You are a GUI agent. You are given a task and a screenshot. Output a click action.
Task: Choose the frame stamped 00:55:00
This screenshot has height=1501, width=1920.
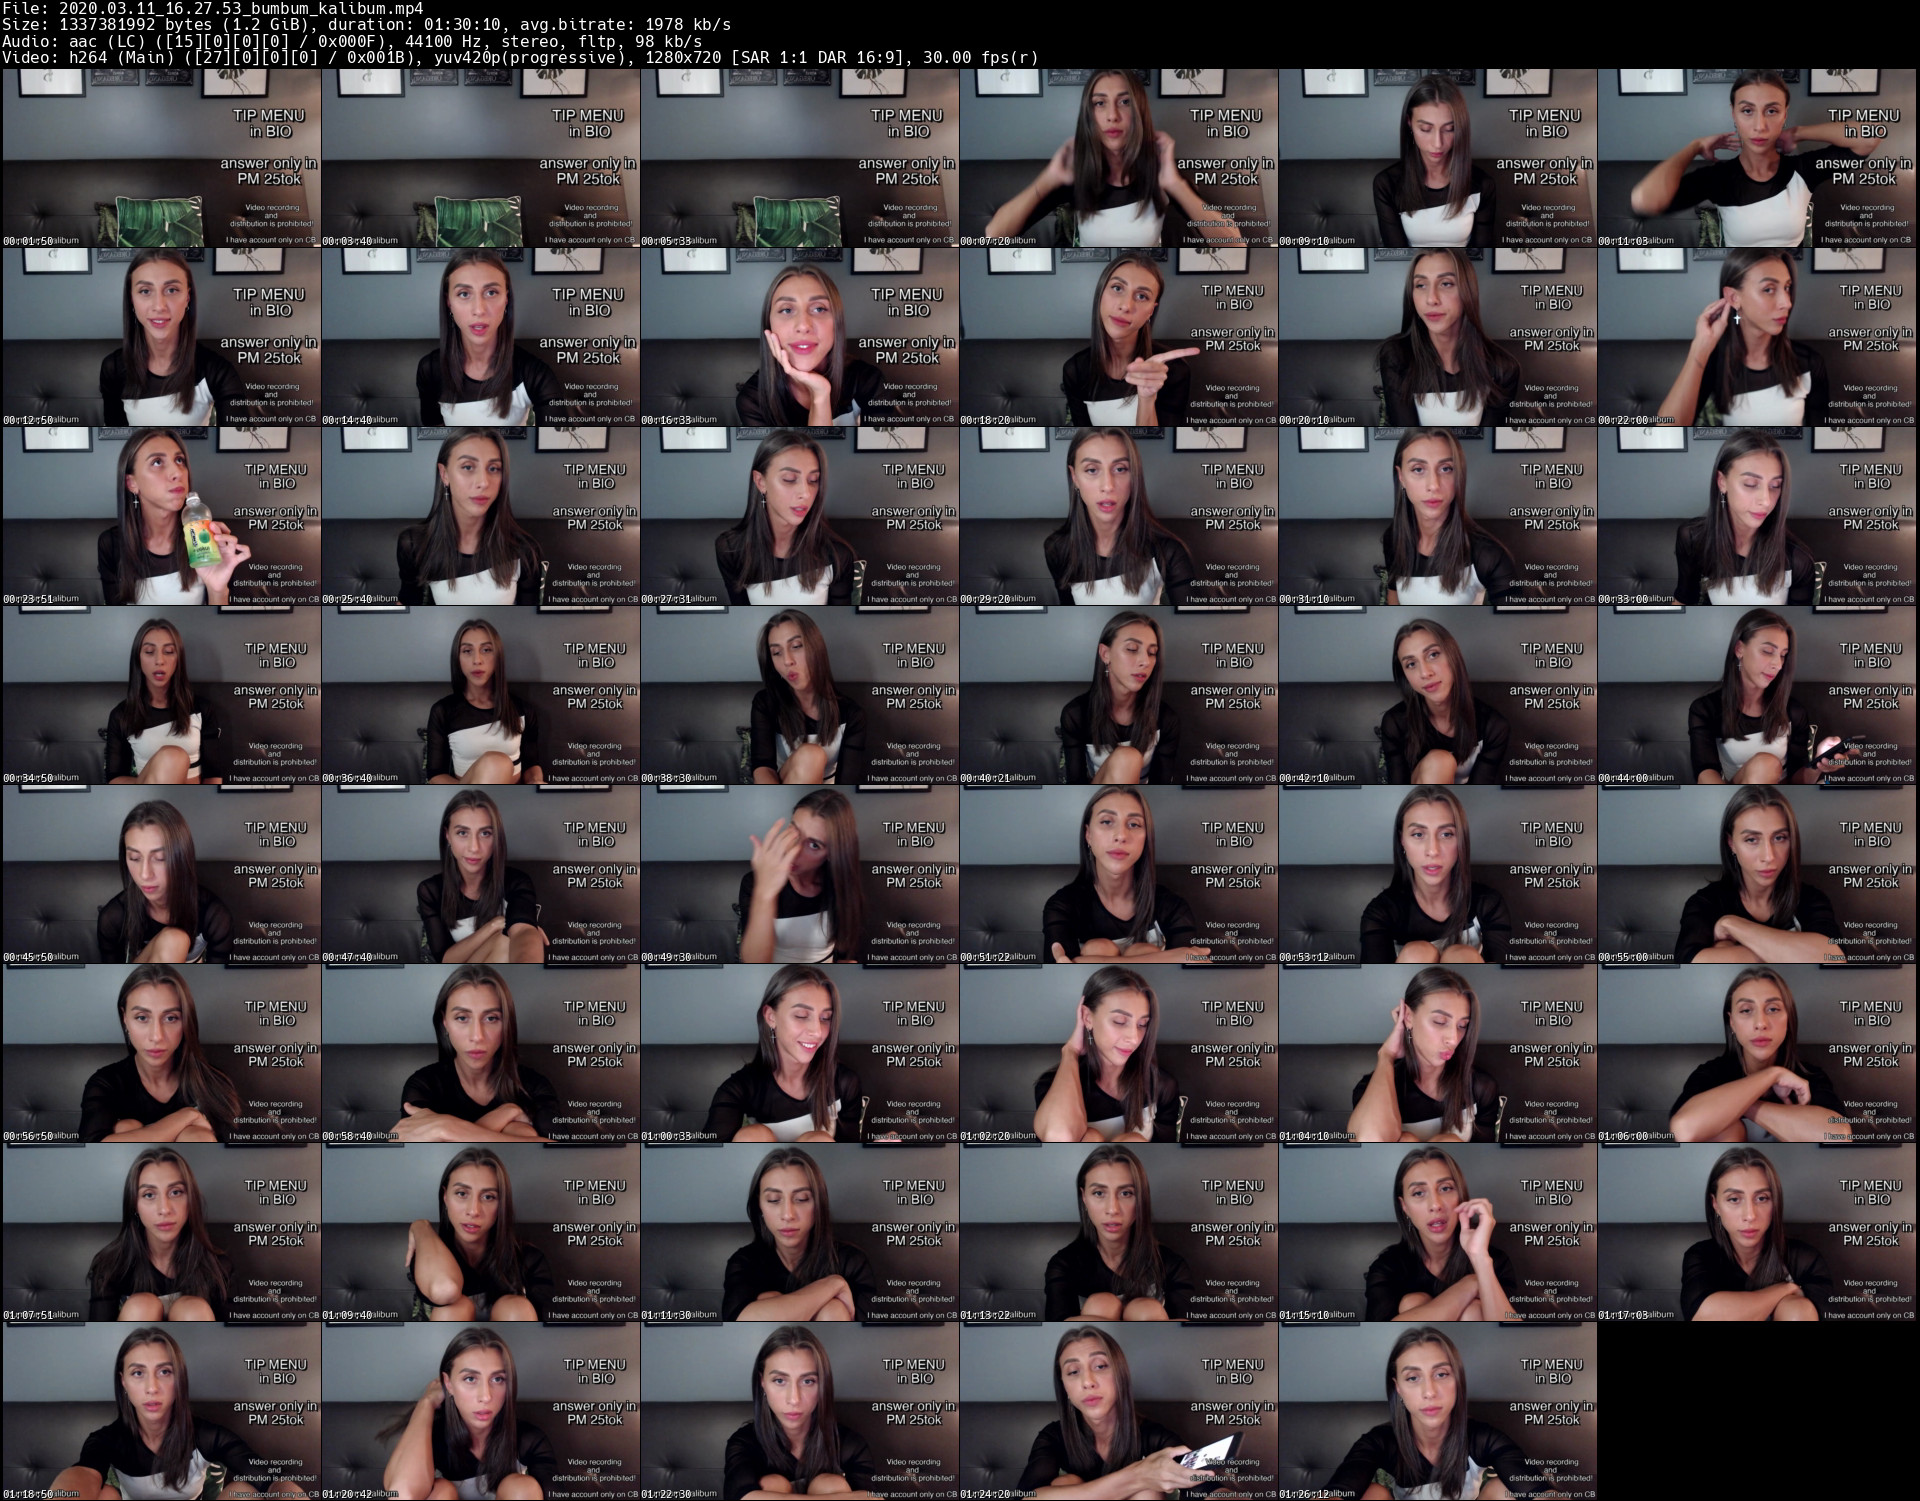click(1757, 874)
